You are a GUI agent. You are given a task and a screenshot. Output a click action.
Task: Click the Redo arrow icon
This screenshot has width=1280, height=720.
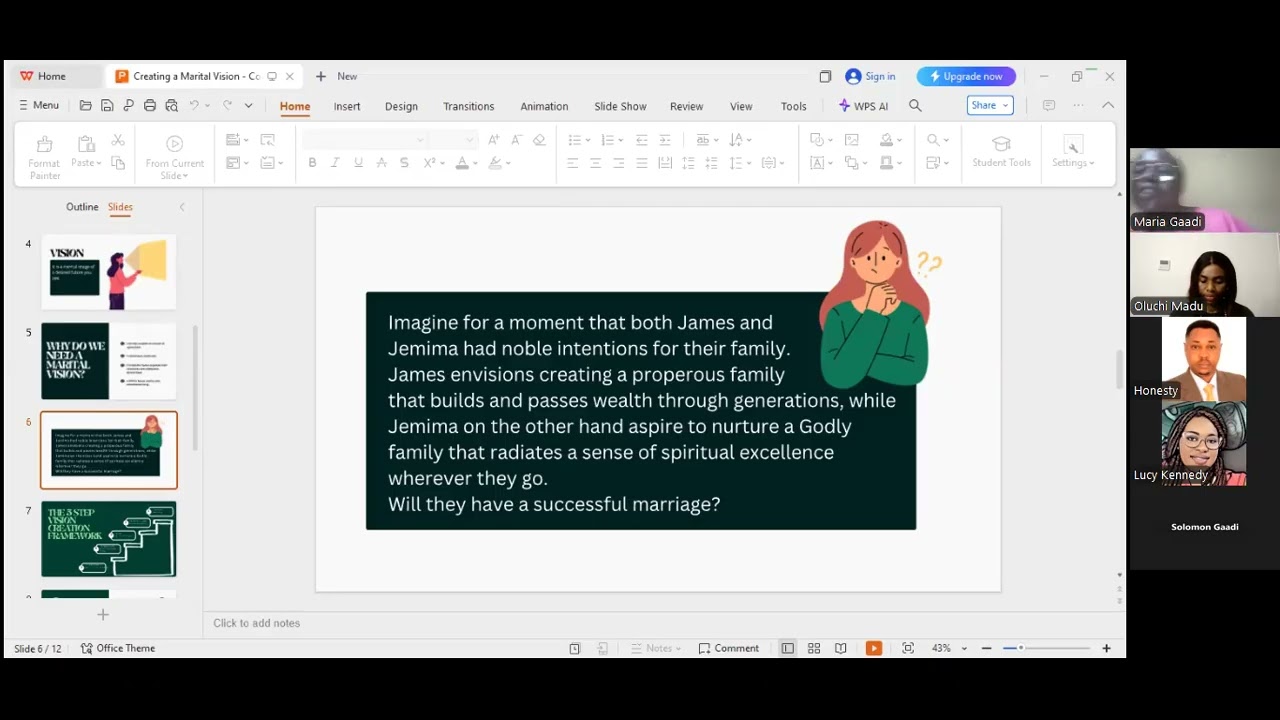coord(227,105)
